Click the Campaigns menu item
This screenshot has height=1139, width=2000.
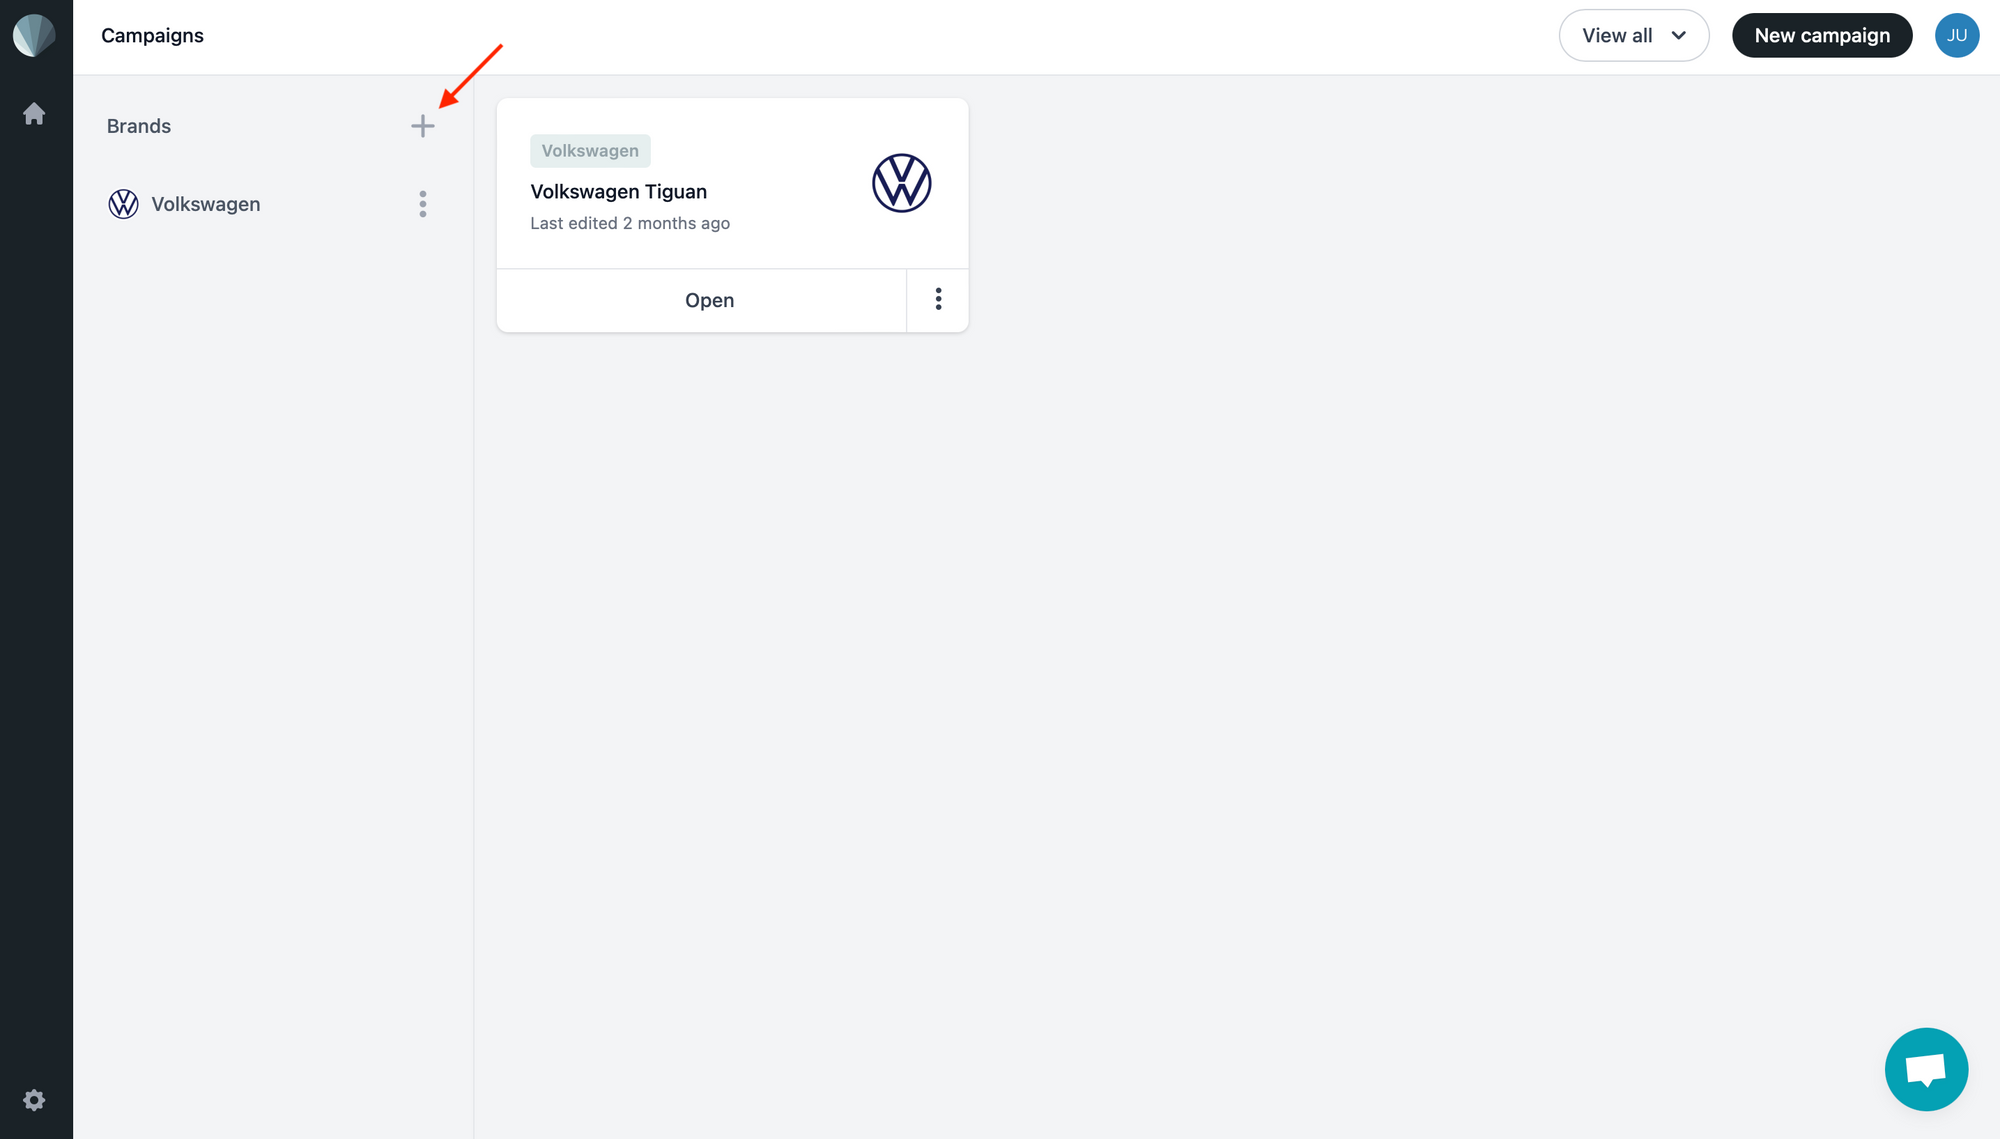152,34
